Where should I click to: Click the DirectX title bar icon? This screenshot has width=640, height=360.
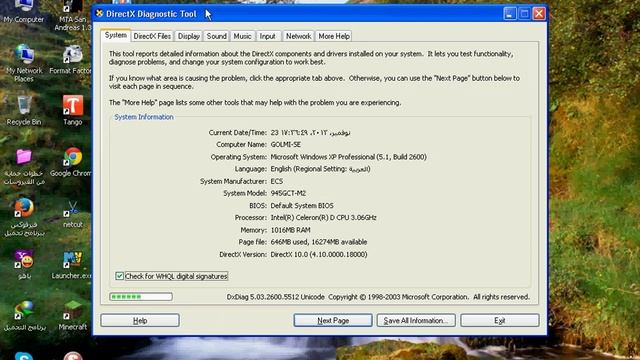(99, 13)
